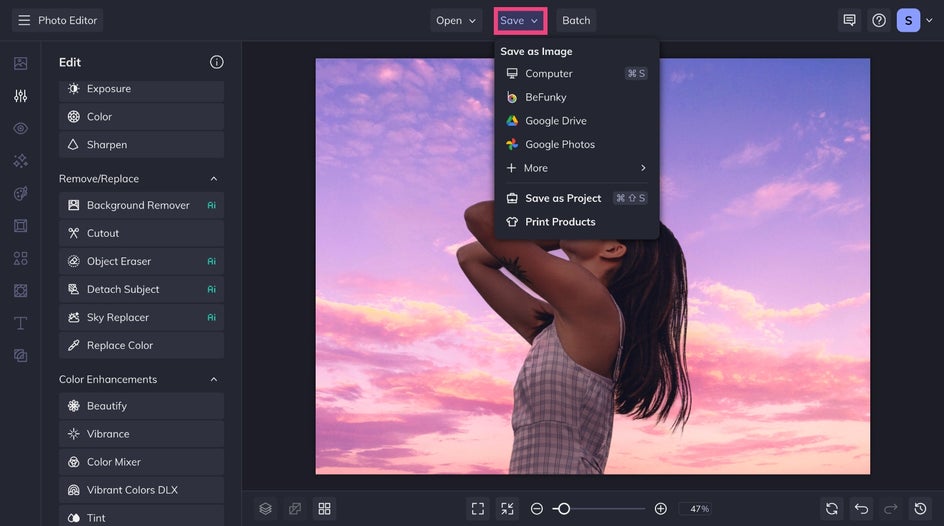The width and height of the screenshot is (944, 526).
Task: Open the Tint tool
Action: click(x=141, y=516)
